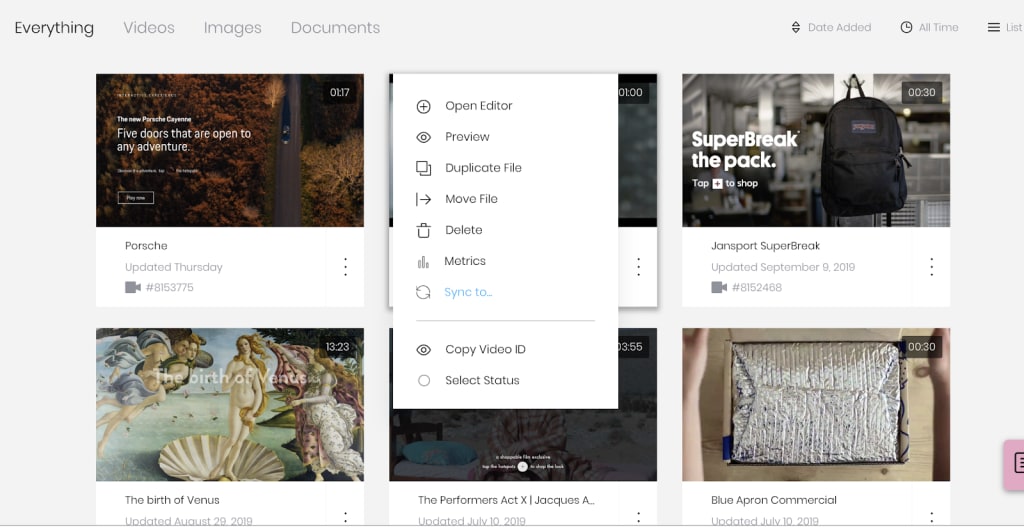Viewport: 1024px width, 528px height.
Task: Click the overlapping squares Duplicate icon
Action: pos(423,169)
